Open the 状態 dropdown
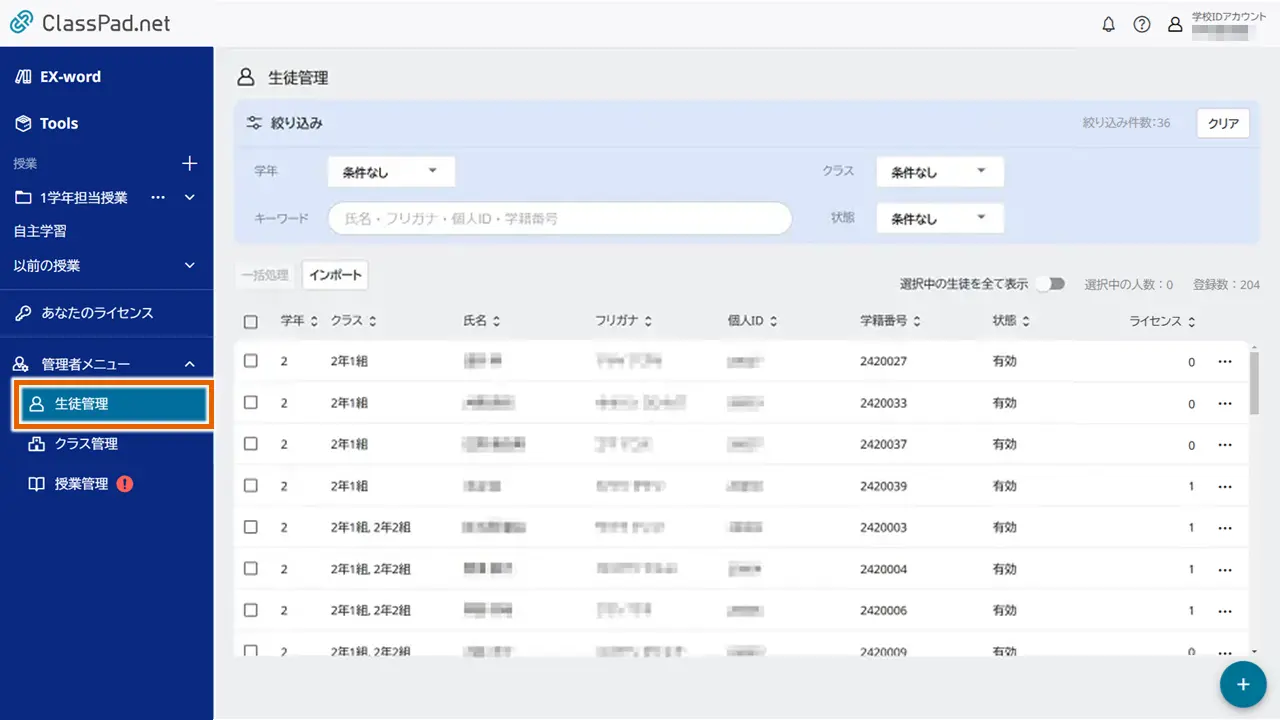Image resolution: width=1280 pixels, height=720 pixels. (x=938, y=217)
